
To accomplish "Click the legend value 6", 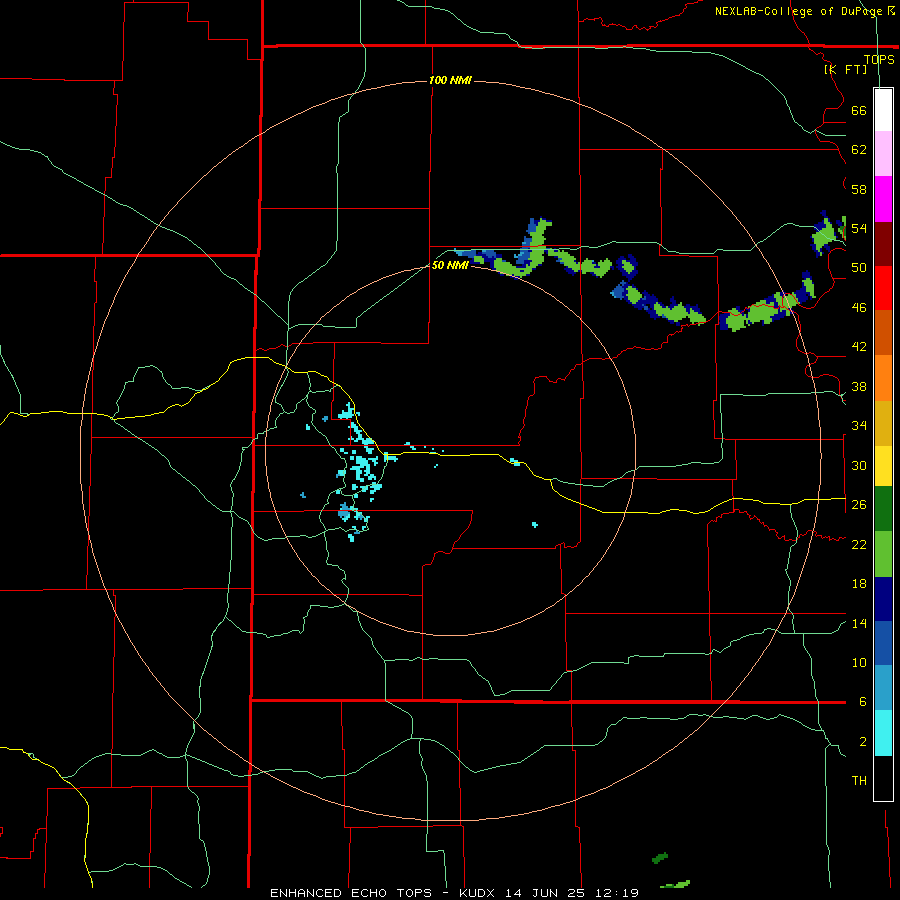I will [x=863, y=702].
